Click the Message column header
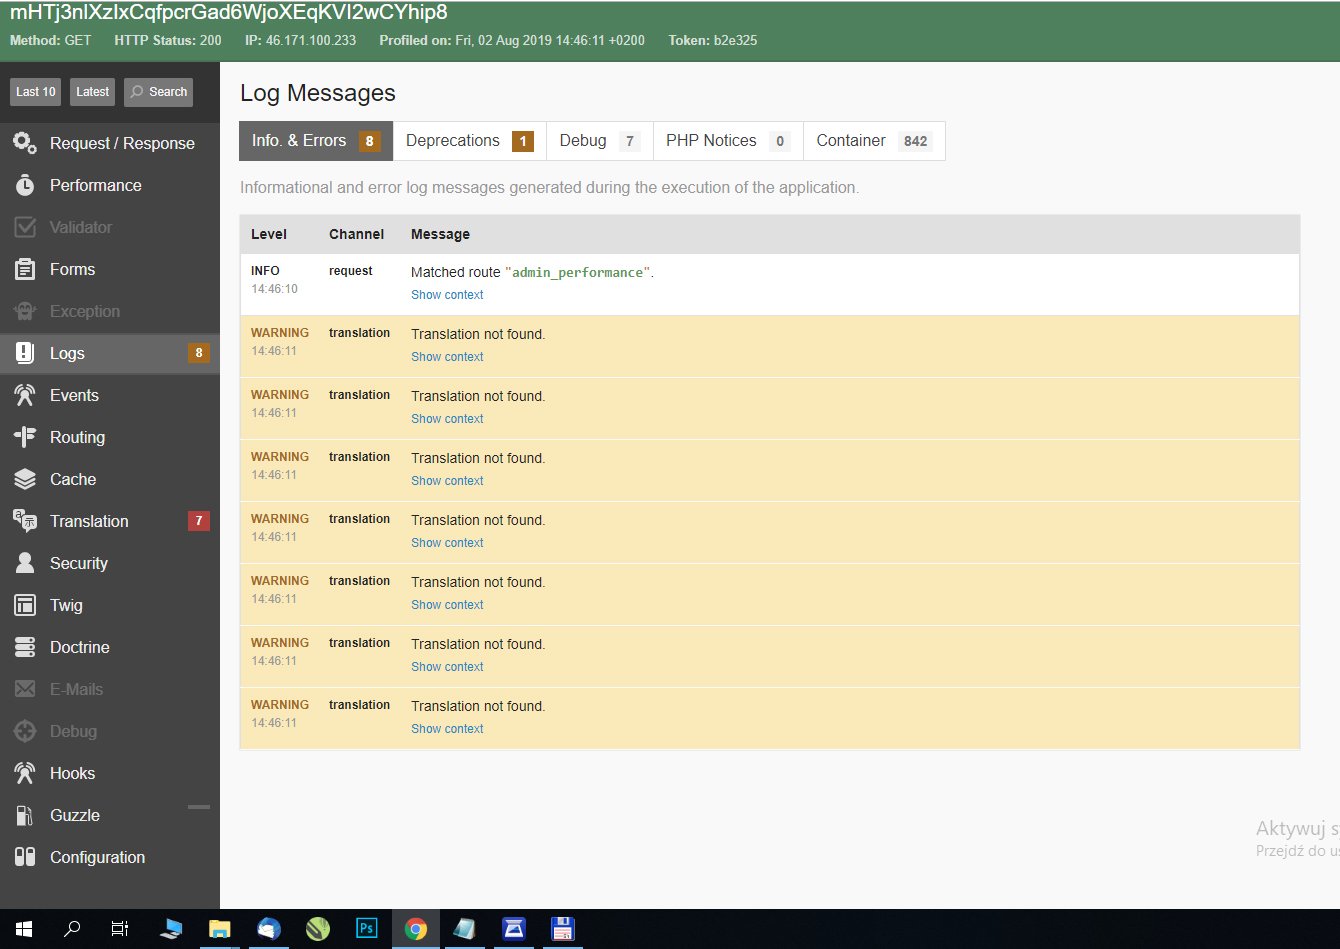The height and width of the screenshot is (949, 1340). (x=440, y=234)
